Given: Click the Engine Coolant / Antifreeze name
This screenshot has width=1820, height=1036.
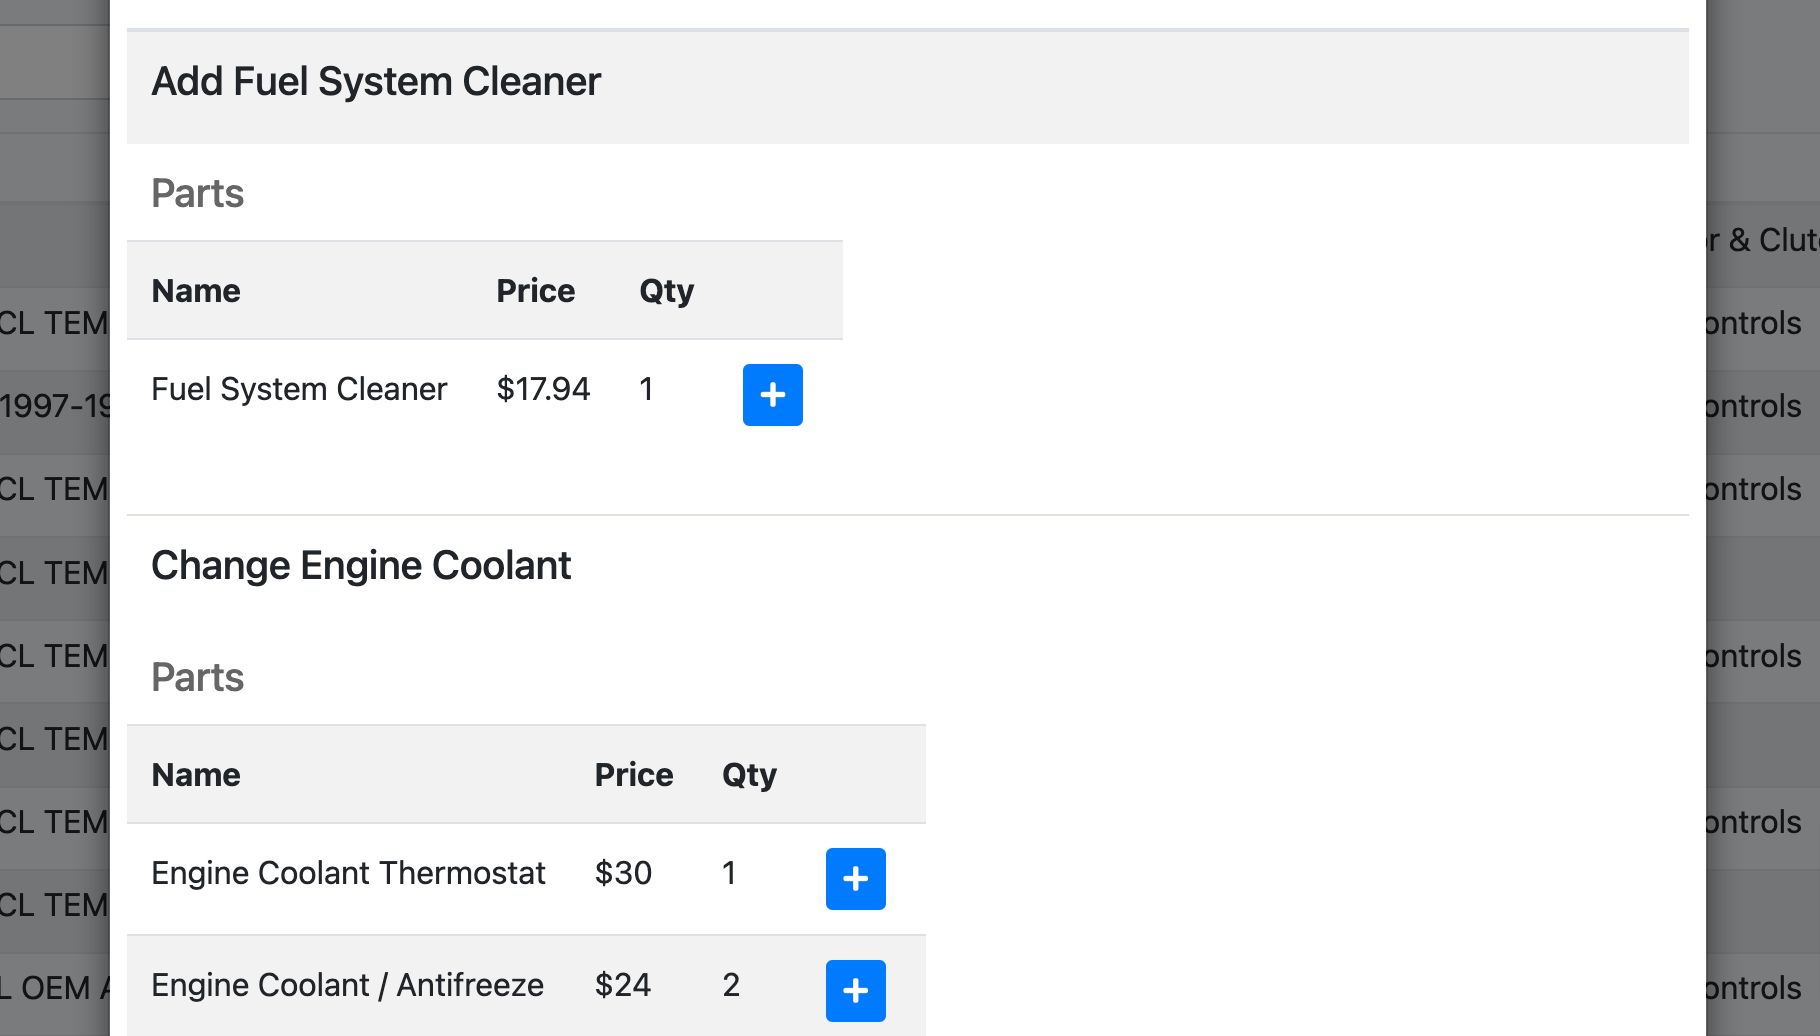Looking at the screenshot, I should point(347,985).
